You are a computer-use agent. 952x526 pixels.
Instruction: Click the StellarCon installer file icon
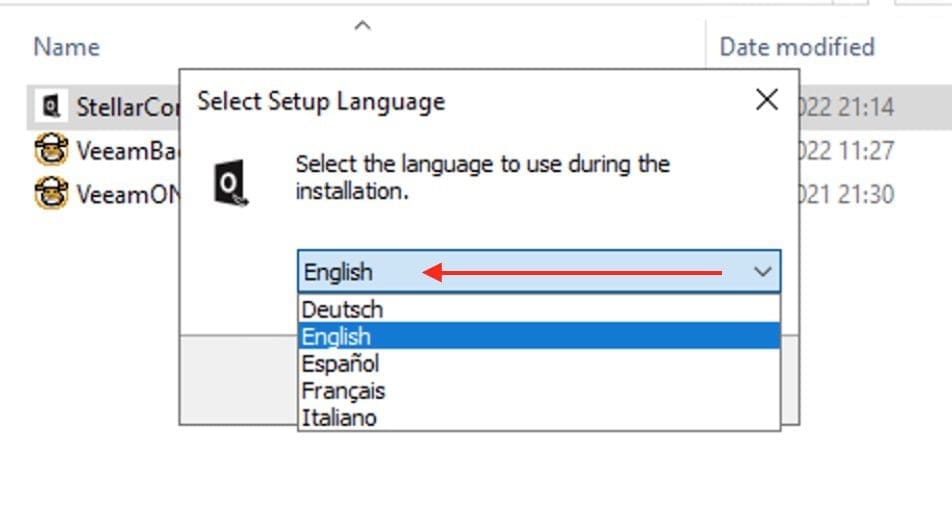point(48,106)
